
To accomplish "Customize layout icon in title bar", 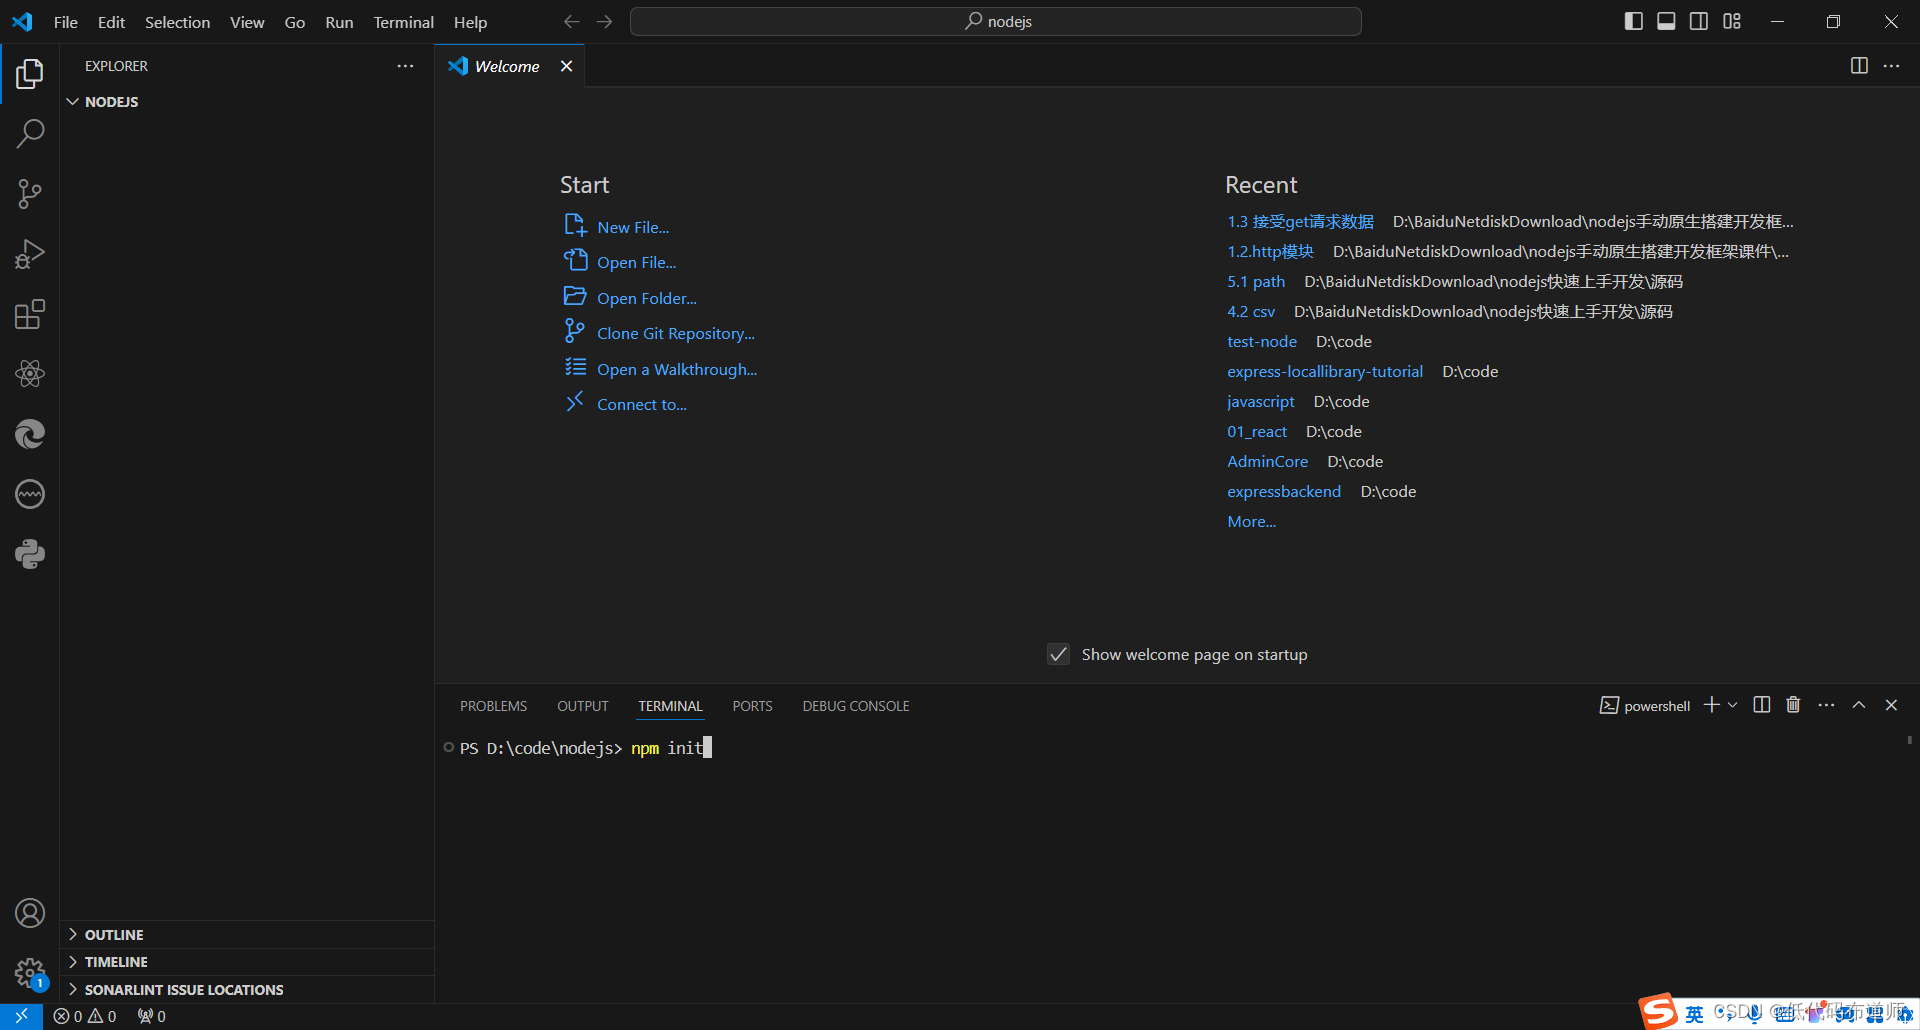I will click(x=1732, y=21).
